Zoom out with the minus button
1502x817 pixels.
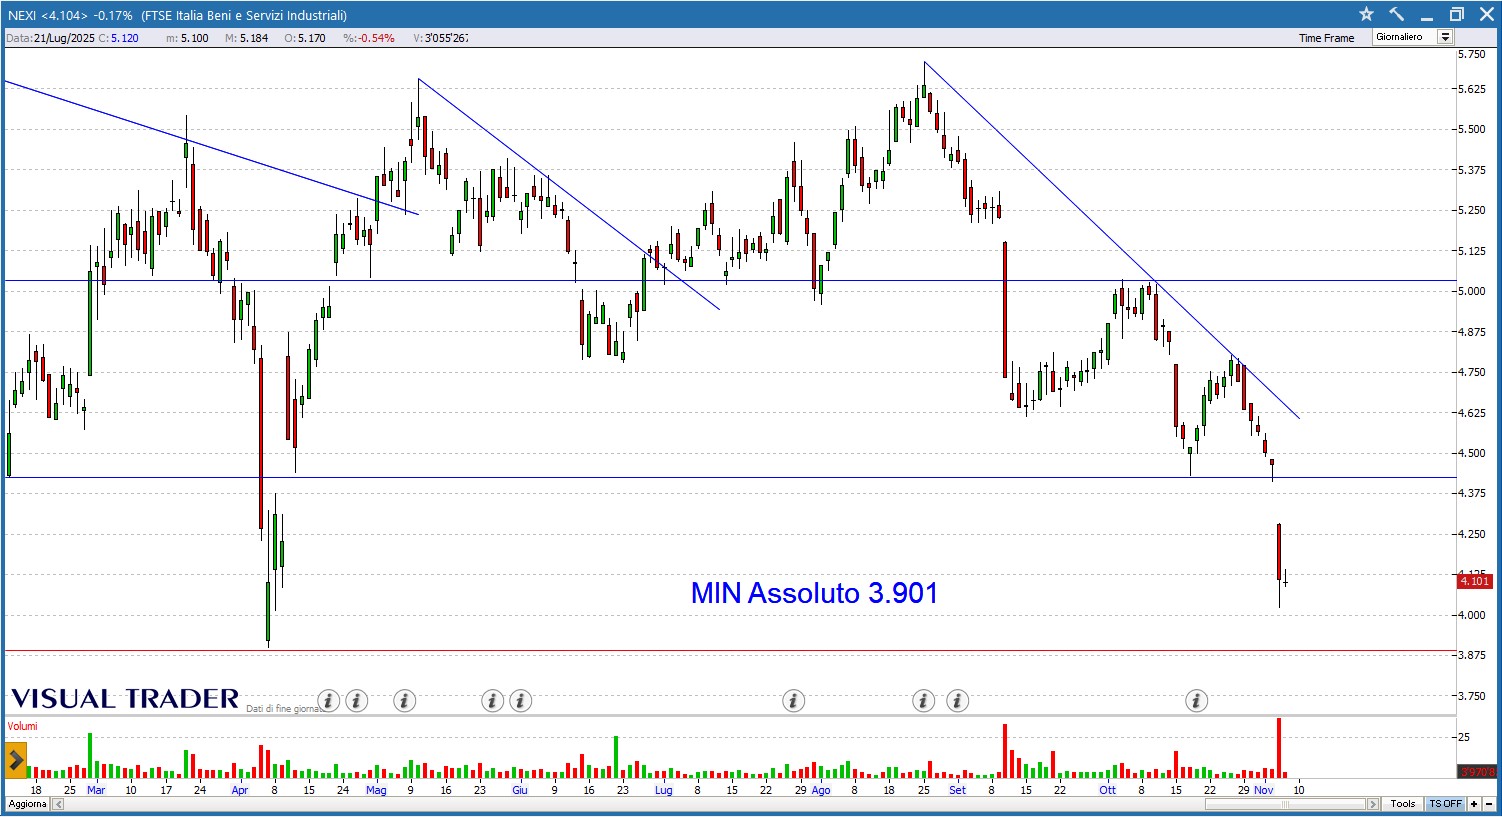point(1489,804)
